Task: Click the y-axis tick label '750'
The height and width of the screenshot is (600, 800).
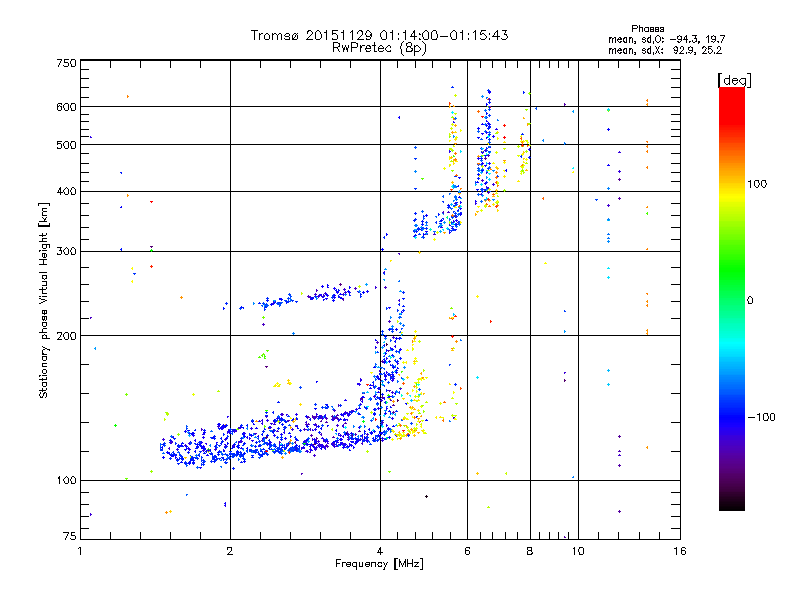Action: click(66, 63)
